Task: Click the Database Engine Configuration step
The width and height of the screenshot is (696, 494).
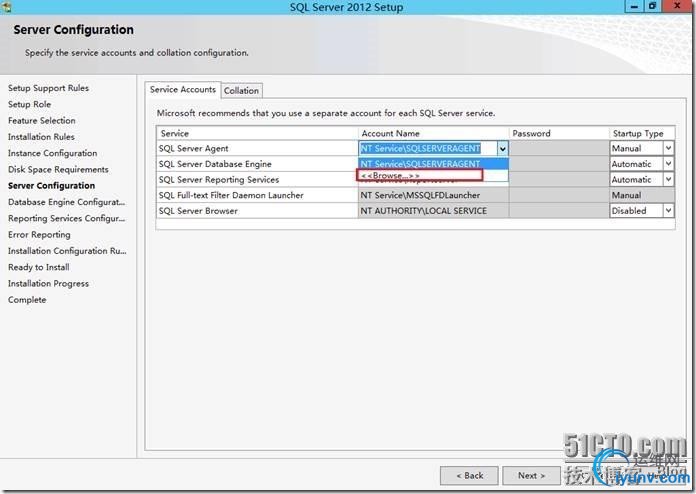Action: click(x=67, y=202)
